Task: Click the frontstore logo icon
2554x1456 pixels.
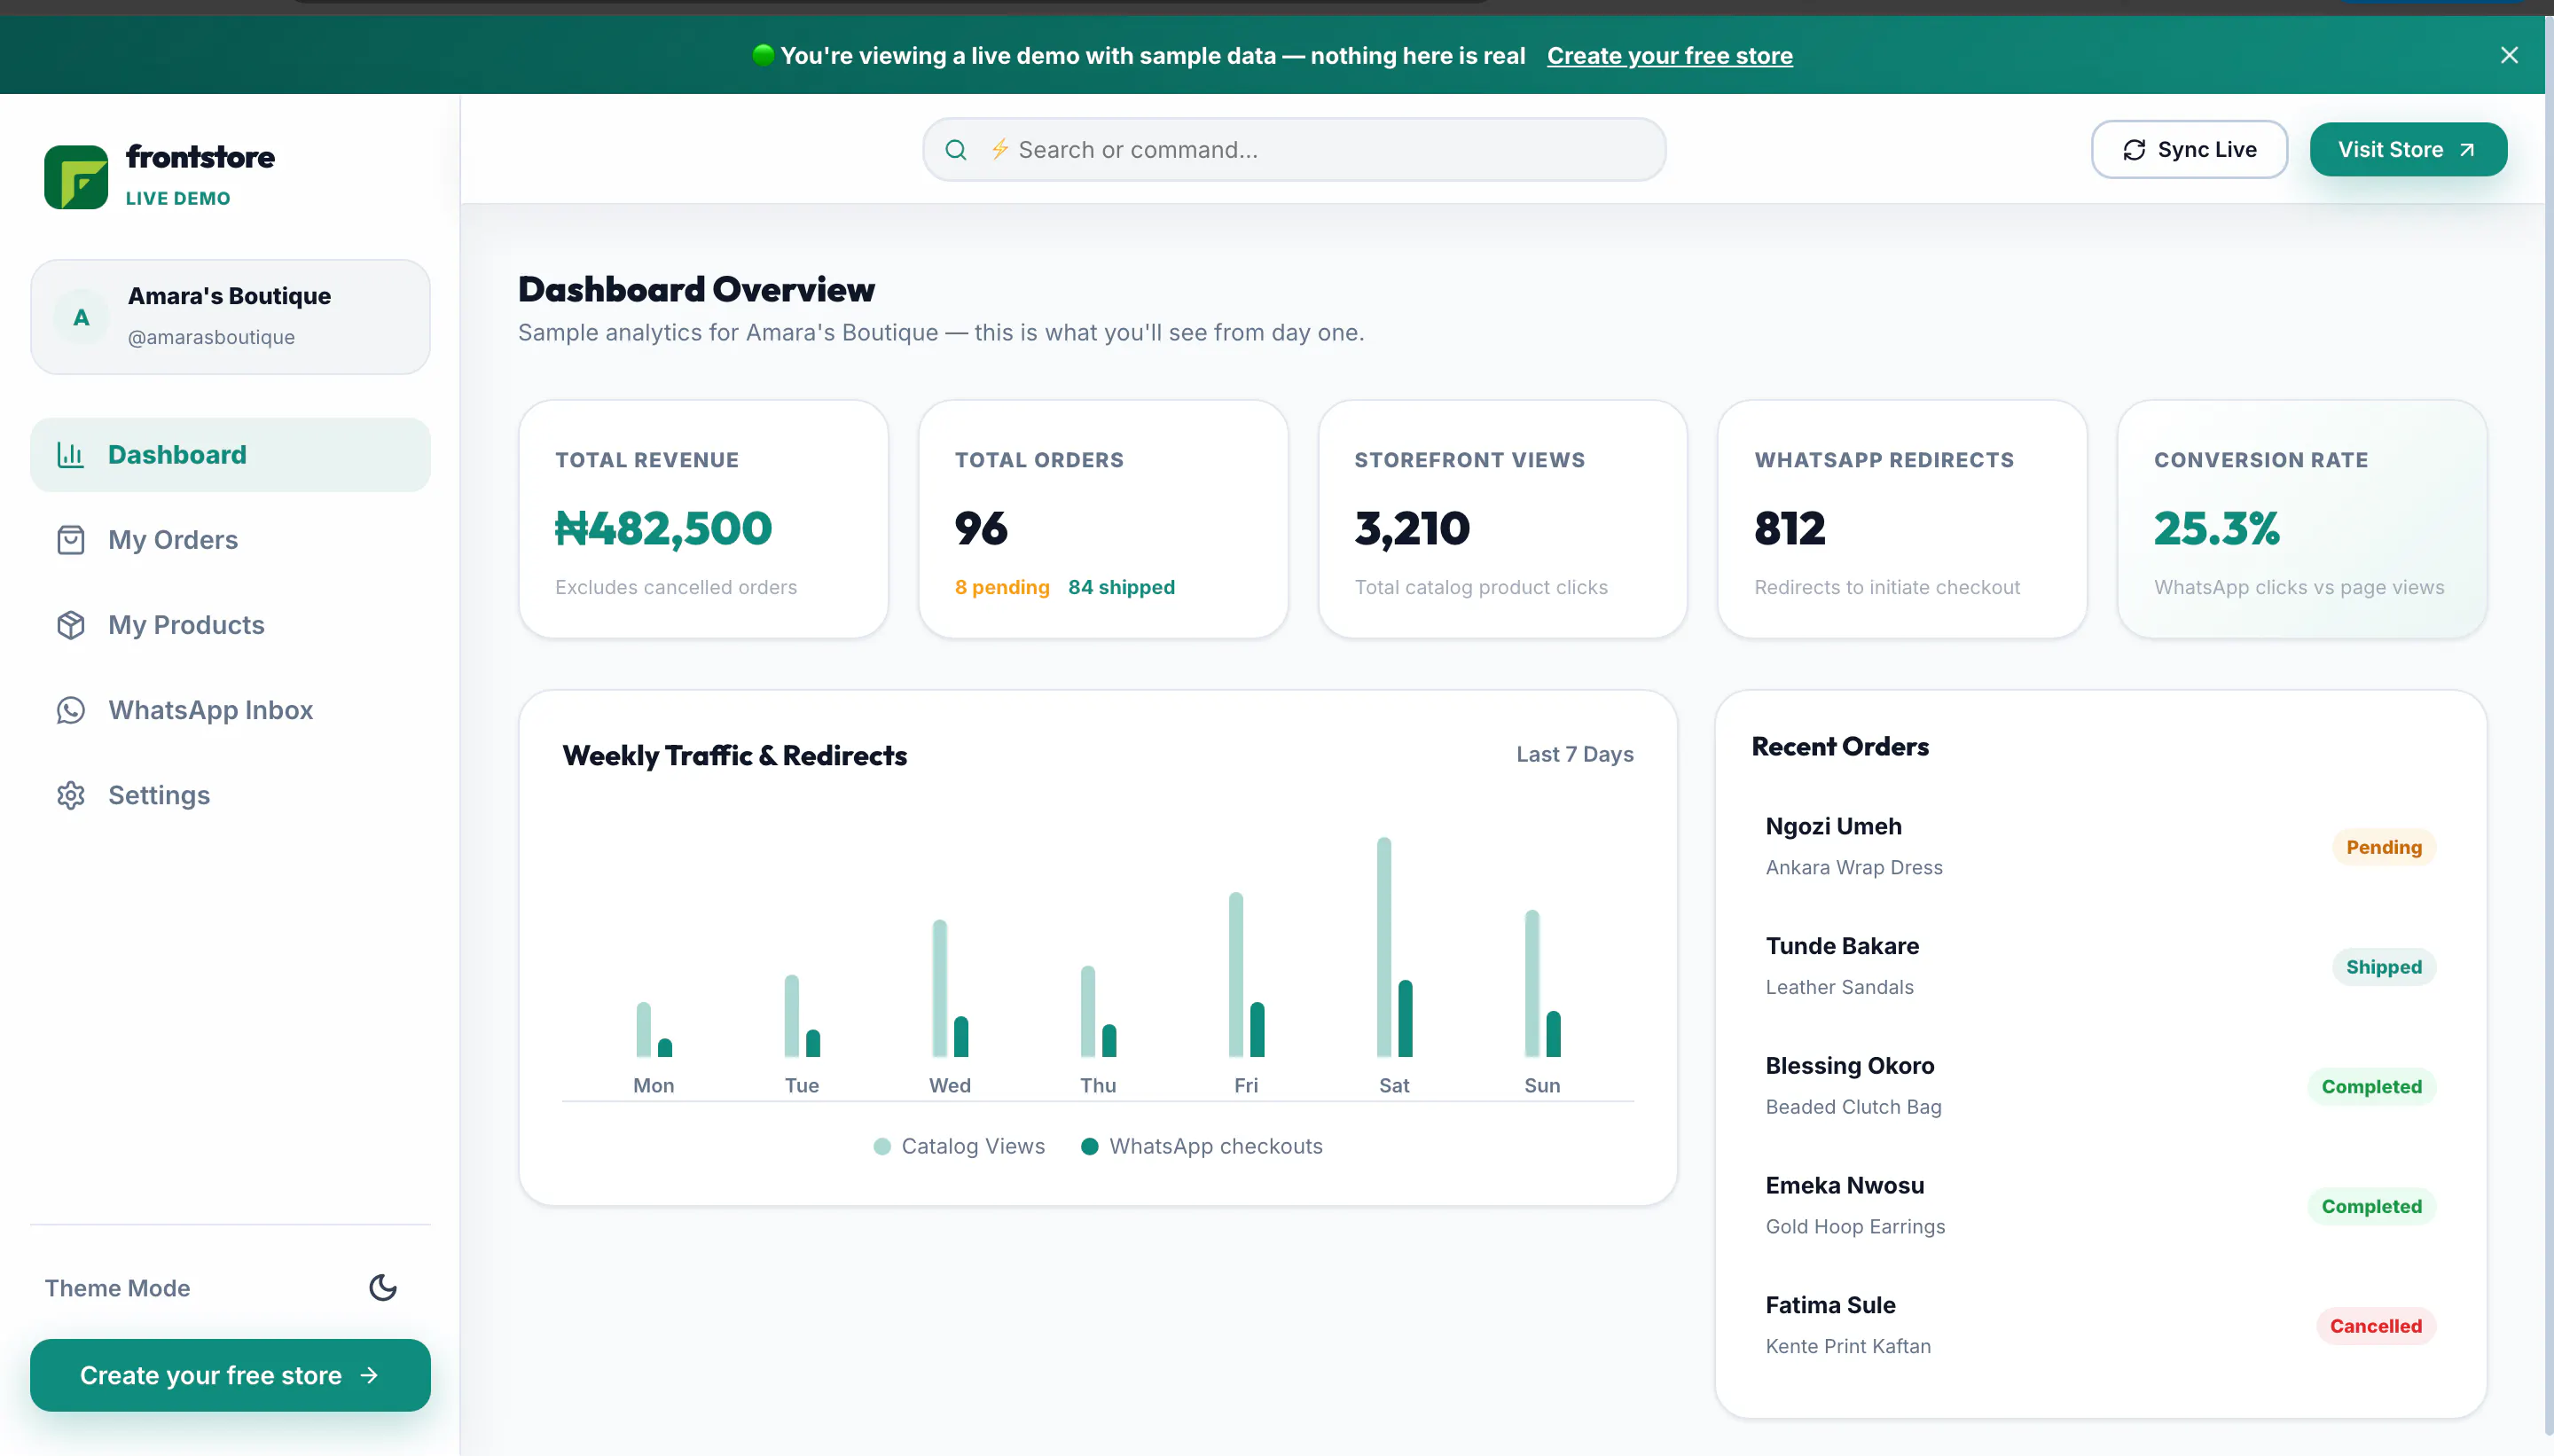Action: (76, 177)
